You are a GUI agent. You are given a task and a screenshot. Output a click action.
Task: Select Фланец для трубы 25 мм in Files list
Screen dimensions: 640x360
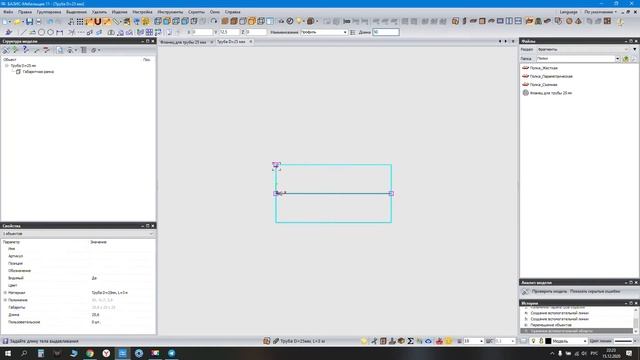click(551, 93)
